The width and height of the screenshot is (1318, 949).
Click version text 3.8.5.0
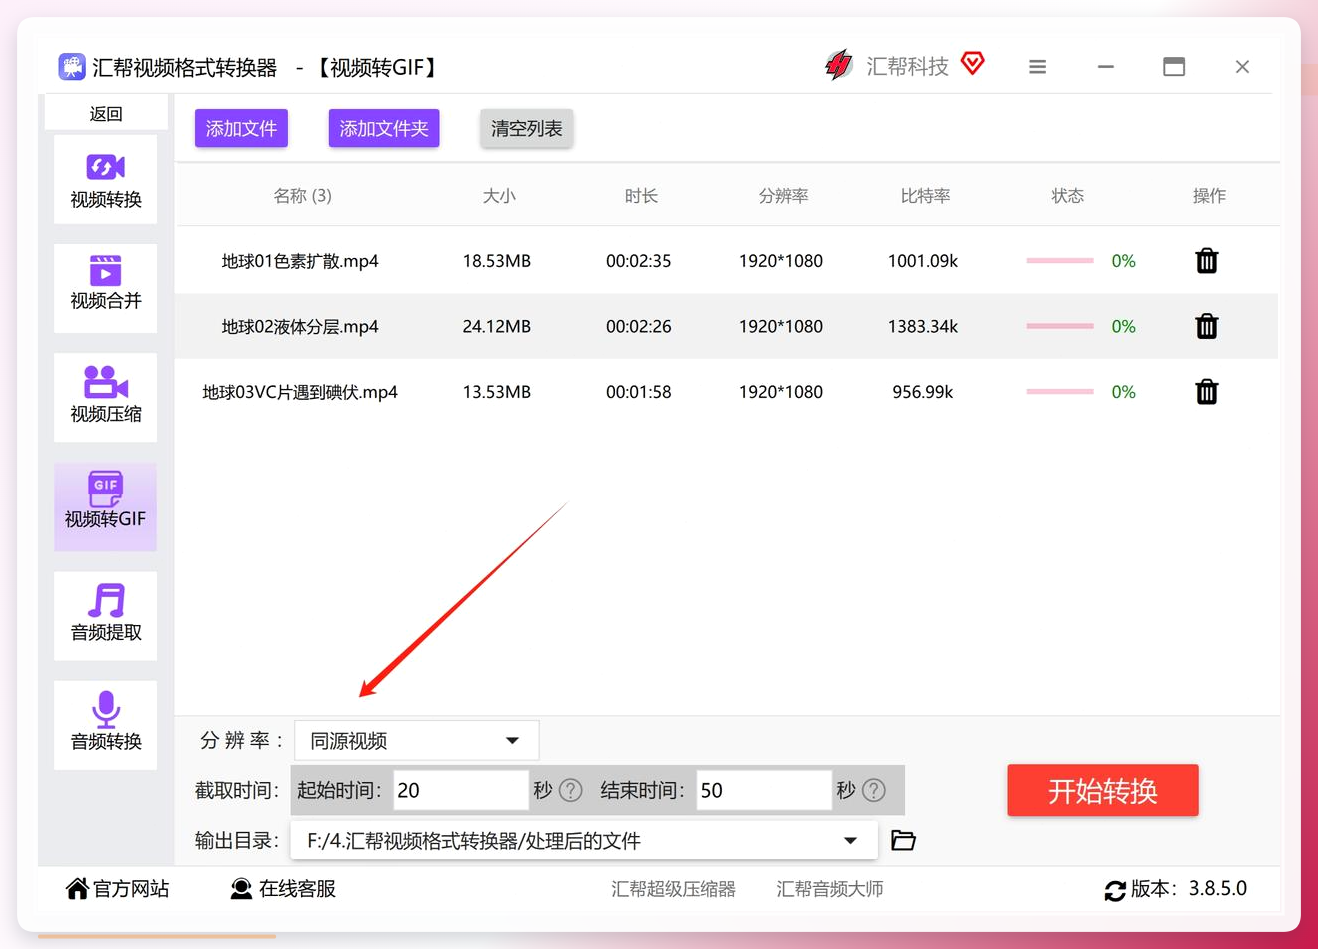[x=1218, y=888]
